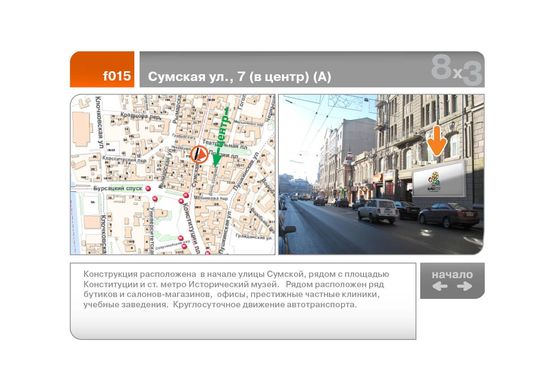Click the description text starting with Конструкция расположена
The height and width of the screenshot is (391, 555).
tap(236, 289)
